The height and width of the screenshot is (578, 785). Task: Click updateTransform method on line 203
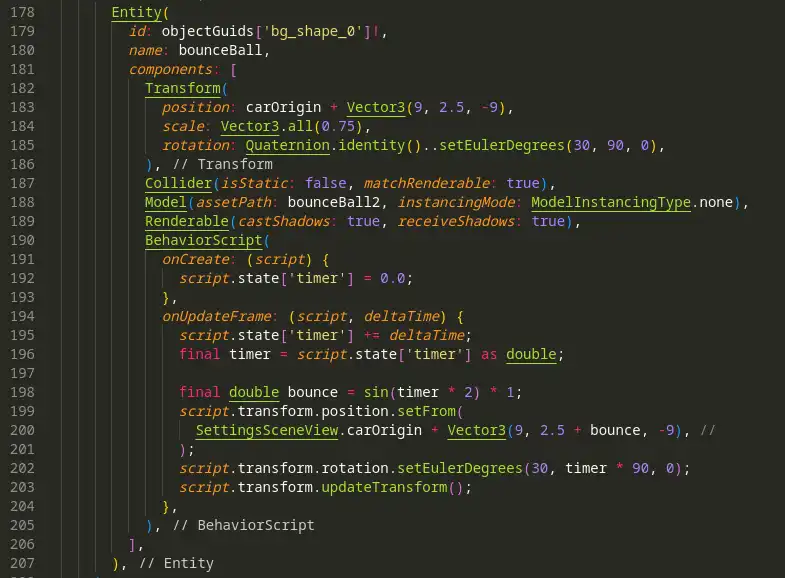point(384,487)
